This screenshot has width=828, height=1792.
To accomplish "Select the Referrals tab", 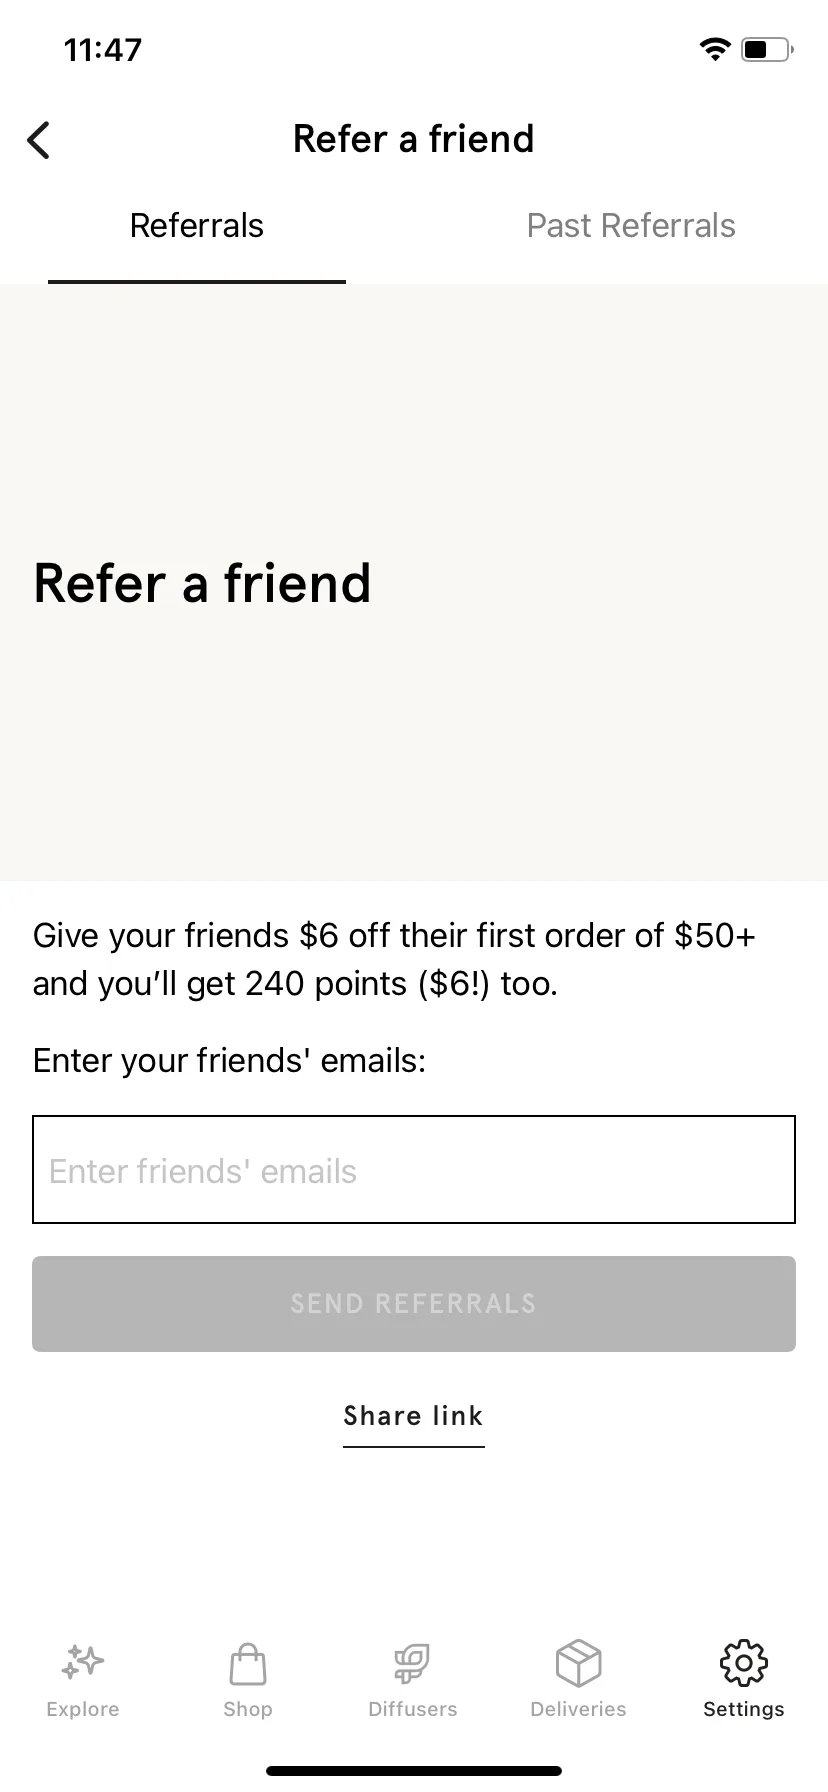I will click(197, 226).
